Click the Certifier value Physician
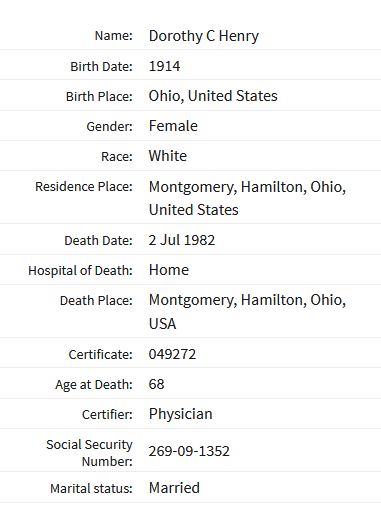381x509 pixels. pos(180,414)
